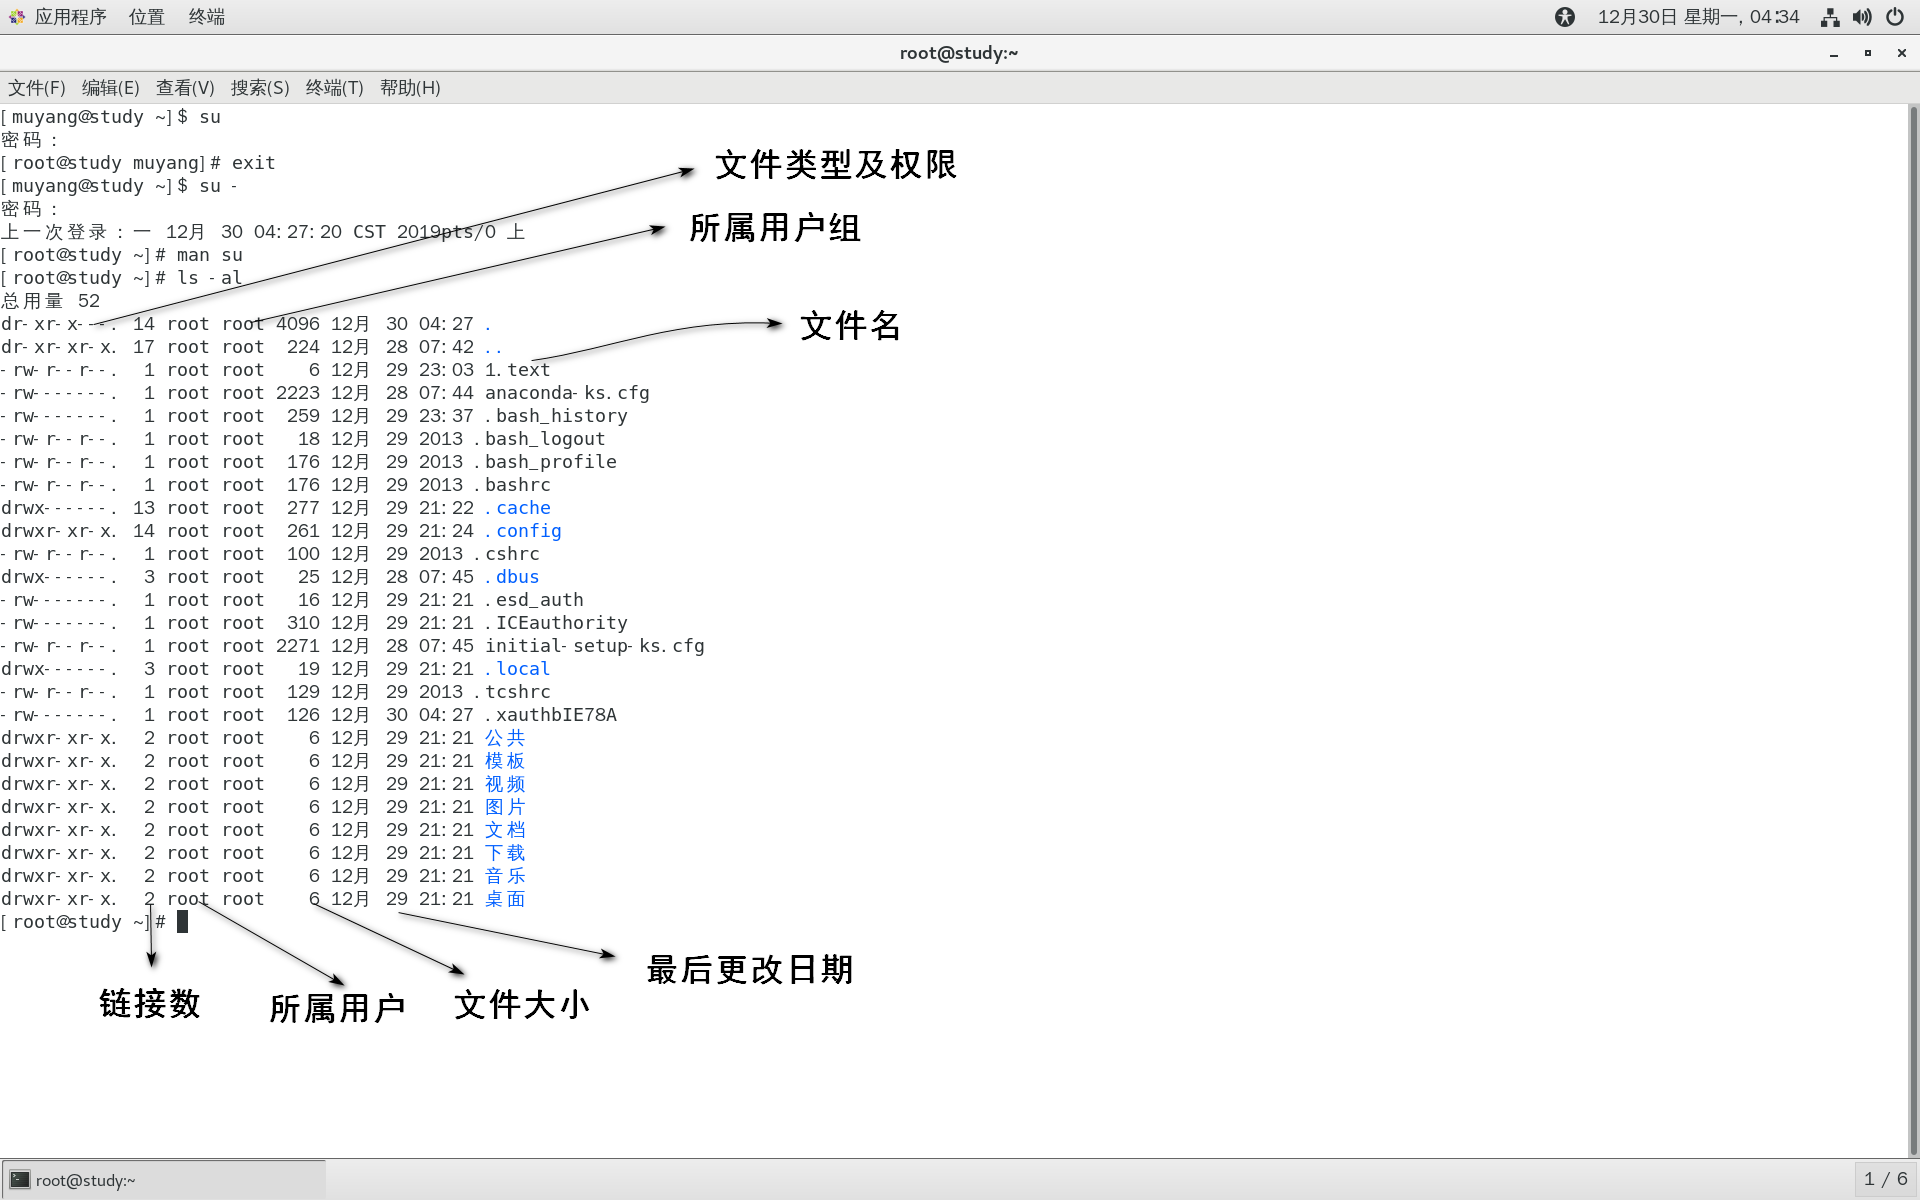Click the .bash_profile file name
The image size is (1920, 1200).
[545, 462]
